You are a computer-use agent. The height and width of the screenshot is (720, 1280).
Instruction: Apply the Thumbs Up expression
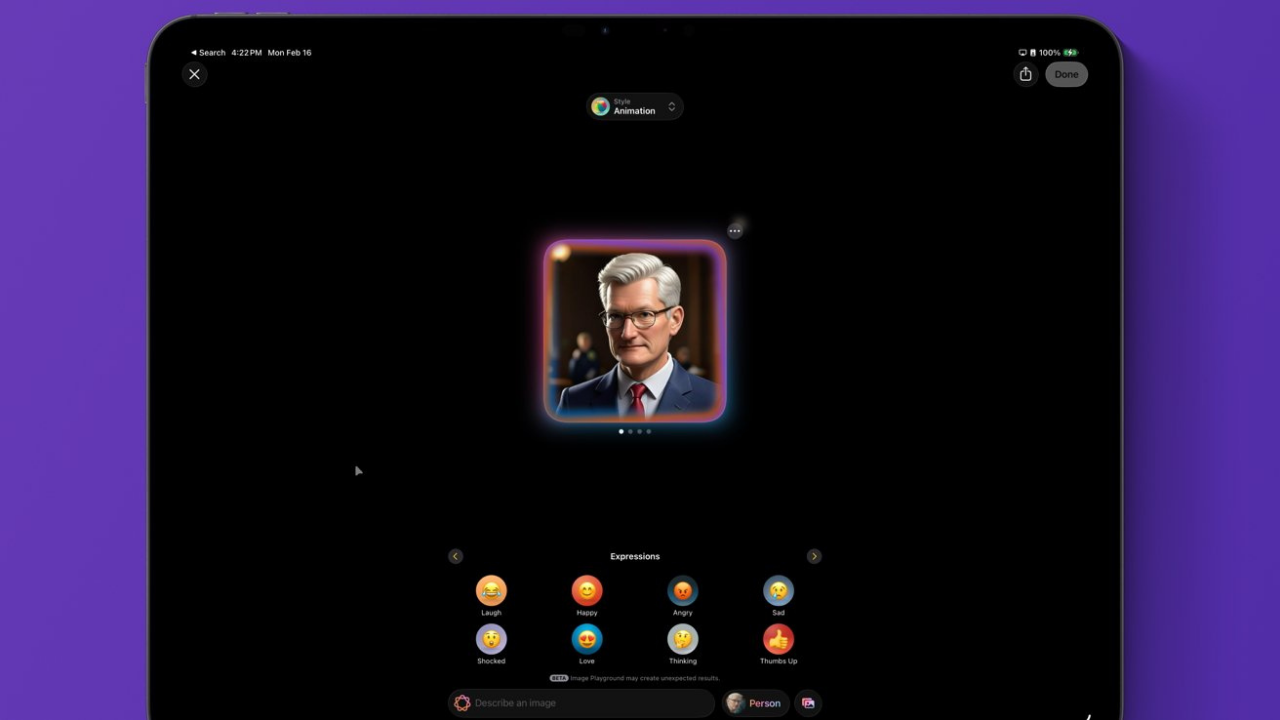click(x=779, y=640)
